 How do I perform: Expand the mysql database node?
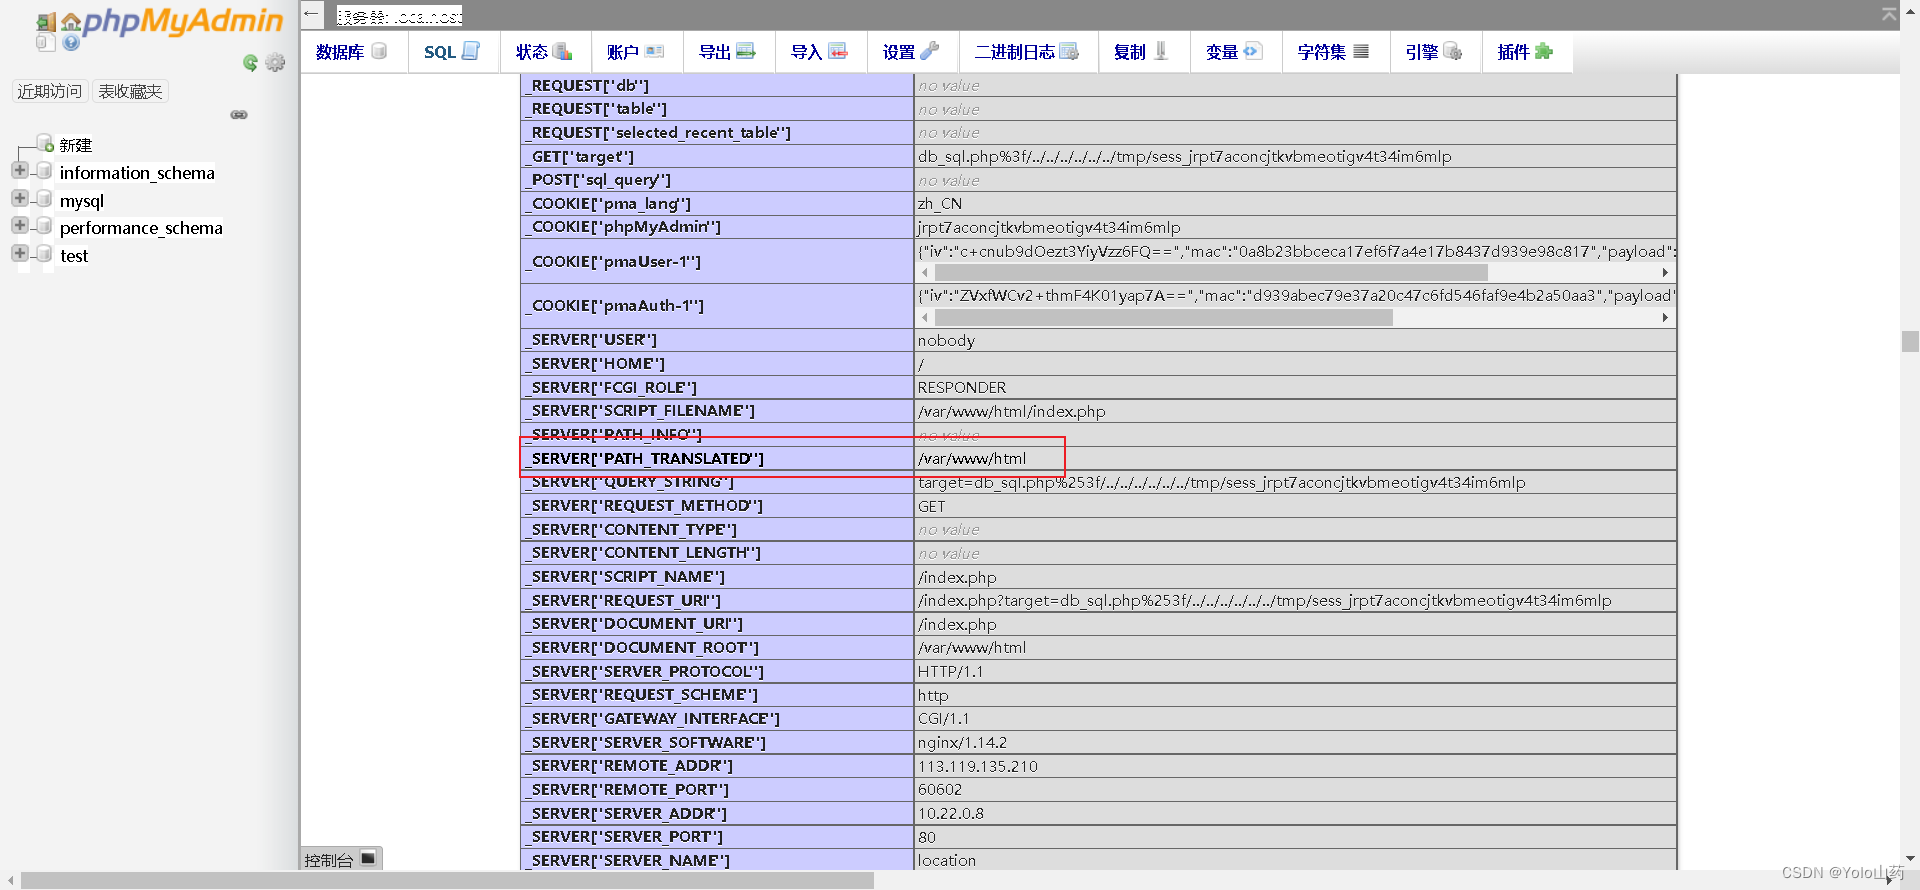19,199
